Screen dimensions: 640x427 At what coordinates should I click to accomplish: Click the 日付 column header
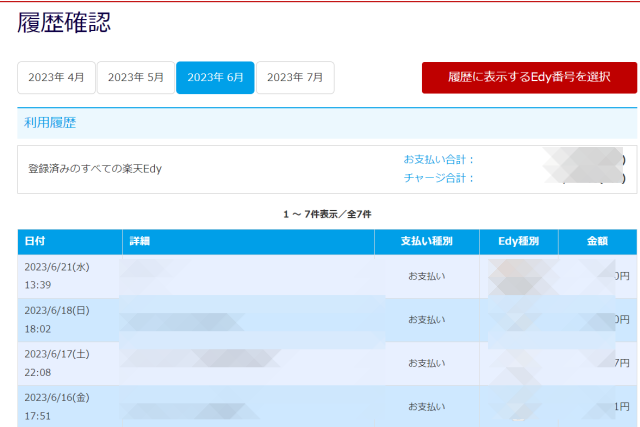coord(35,242)
